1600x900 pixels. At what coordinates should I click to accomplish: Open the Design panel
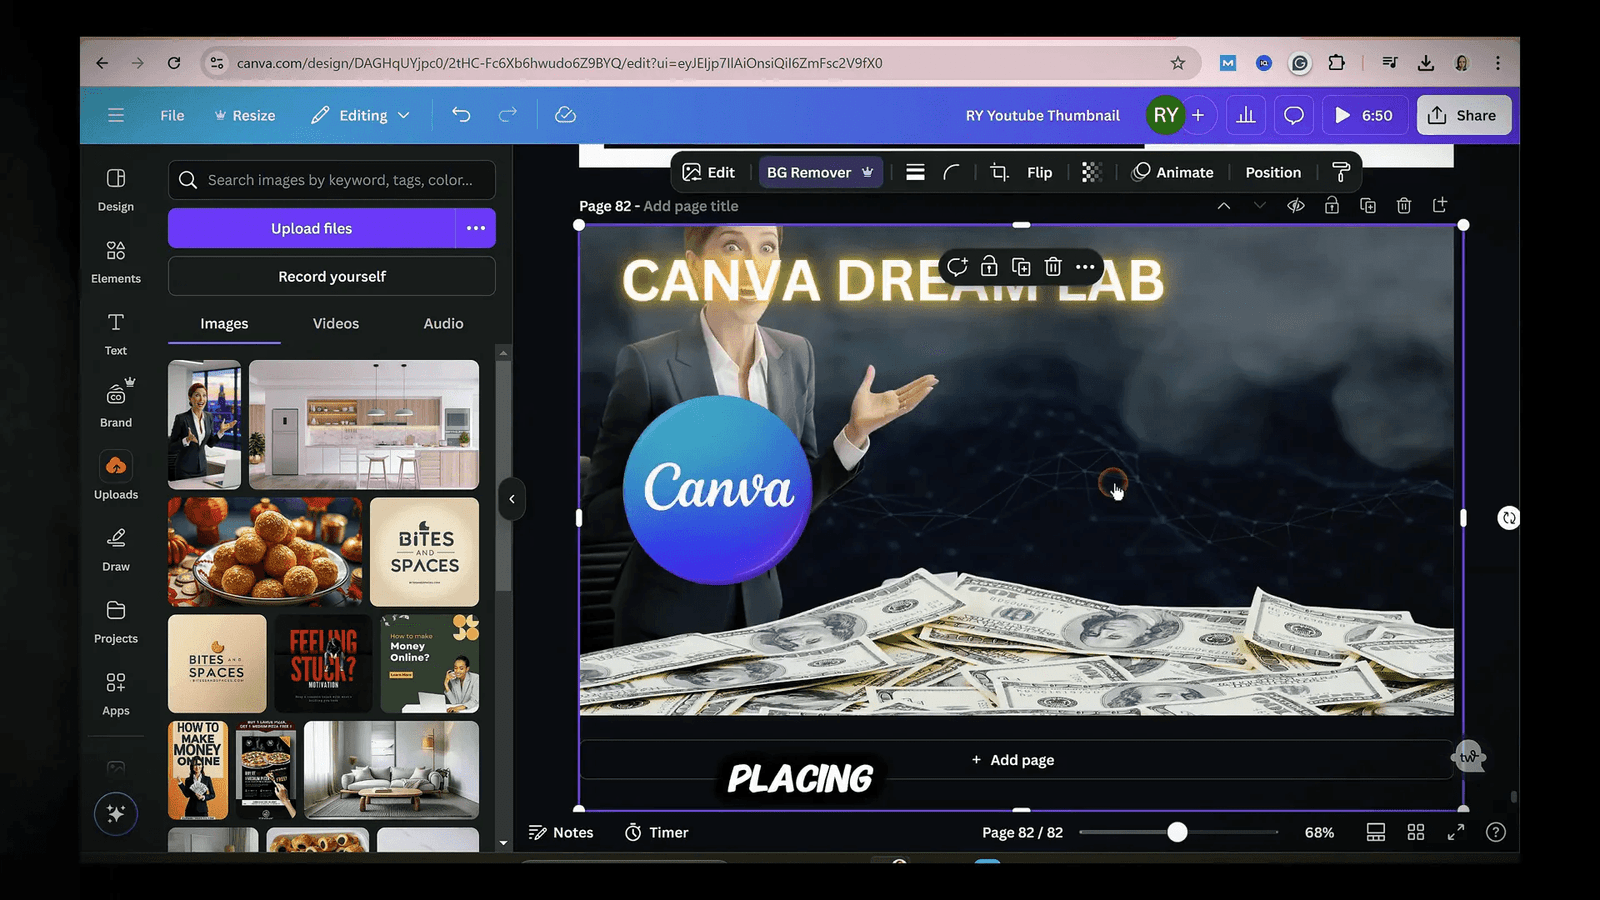pyautogui.click(x=116, y=189)
